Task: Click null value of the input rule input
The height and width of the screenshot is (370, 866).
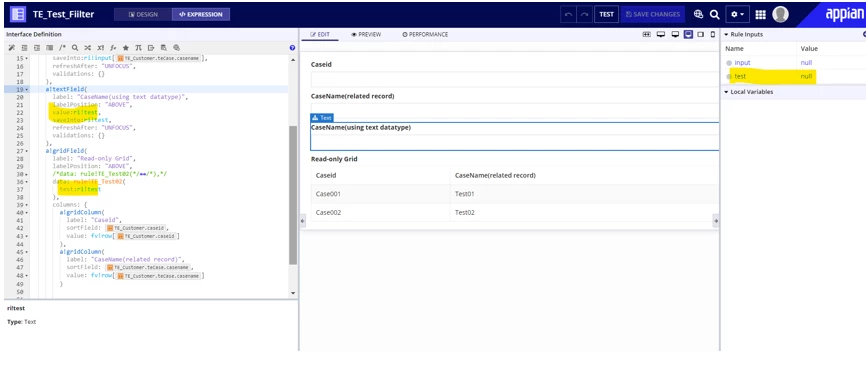Action: click(x=806, y=63)
